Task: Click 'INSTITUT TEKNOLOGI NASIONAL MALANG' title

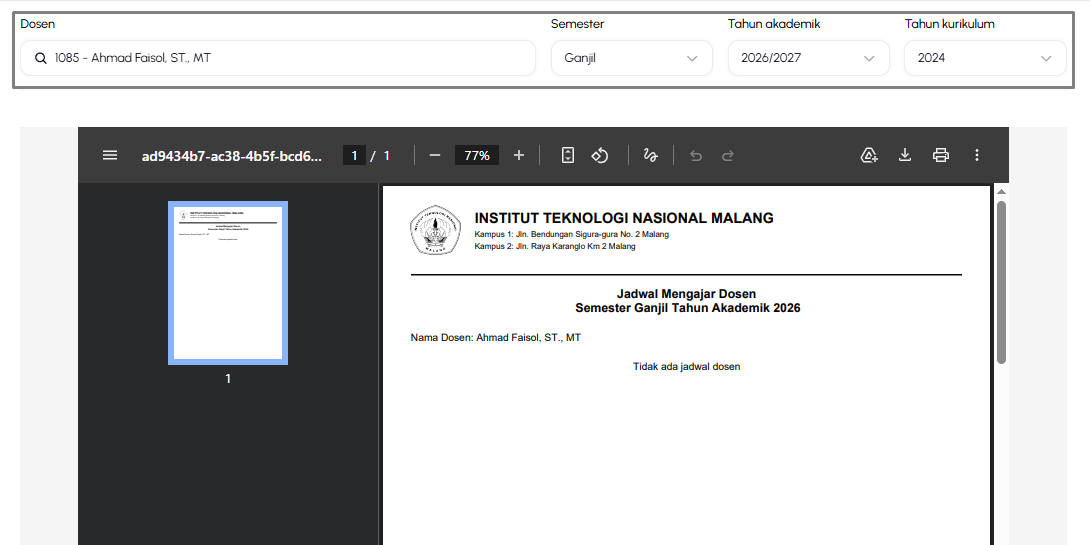Action: (624, 218)
